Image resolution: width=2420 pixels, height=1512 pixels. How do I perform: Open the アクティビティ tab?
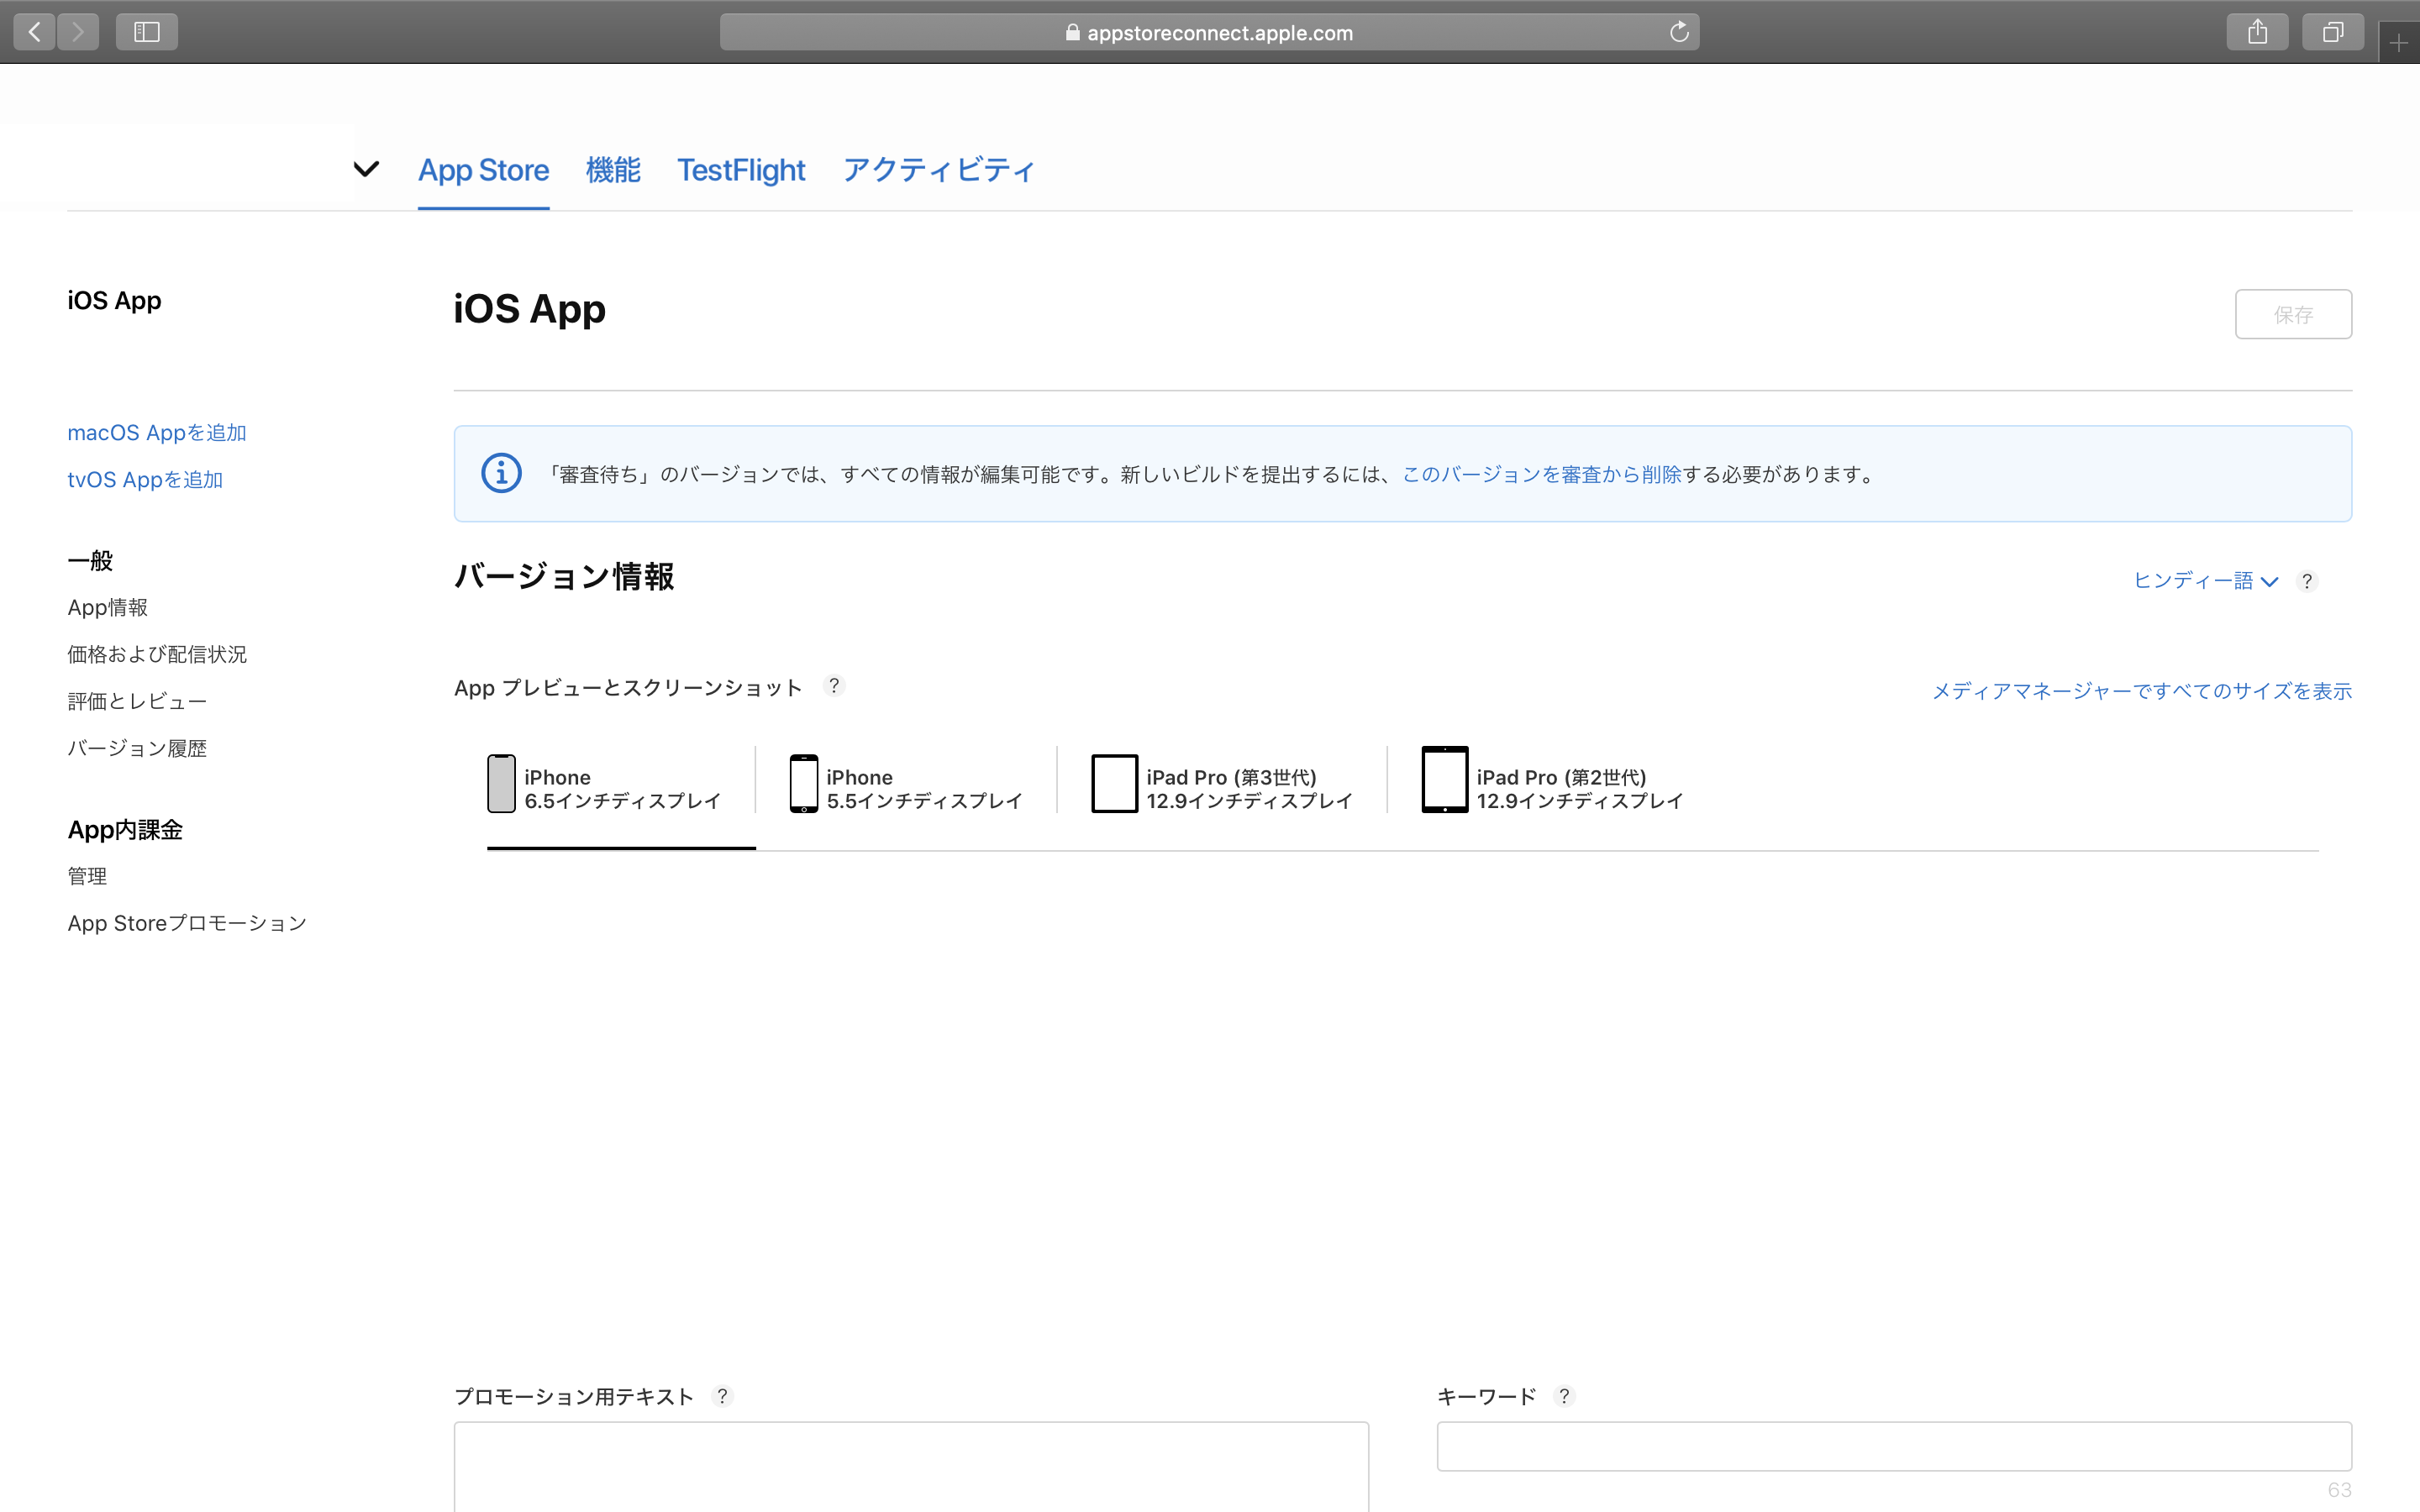(x=938, y=170)
